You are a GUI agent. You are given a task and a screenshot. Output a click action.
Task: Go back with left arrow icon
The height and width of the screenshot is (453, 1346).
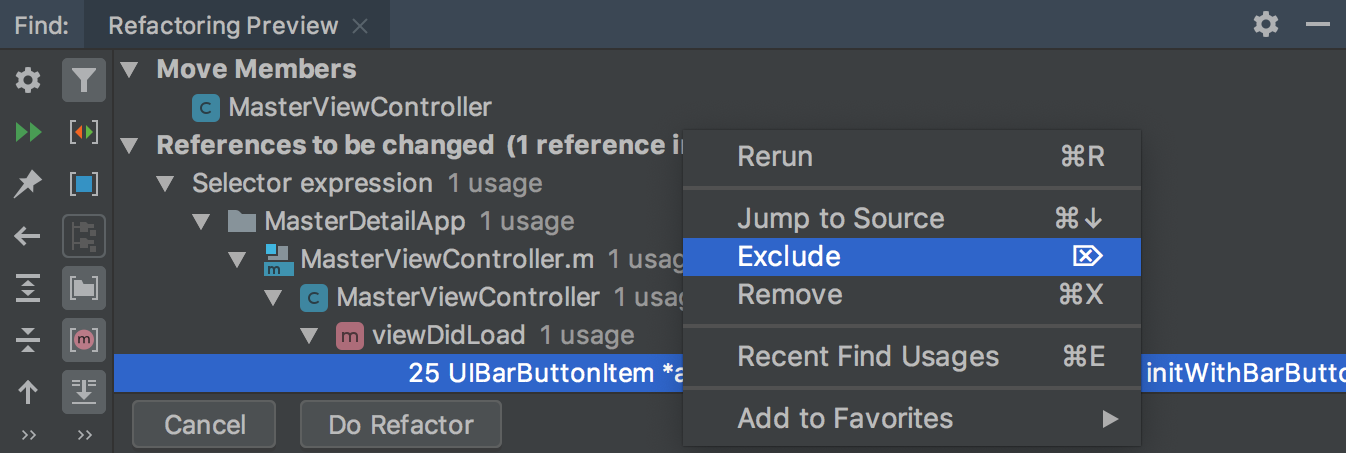28,237
